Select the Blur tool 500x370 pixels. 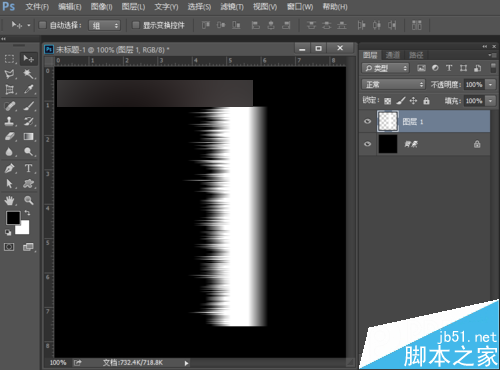pos(9,152)
